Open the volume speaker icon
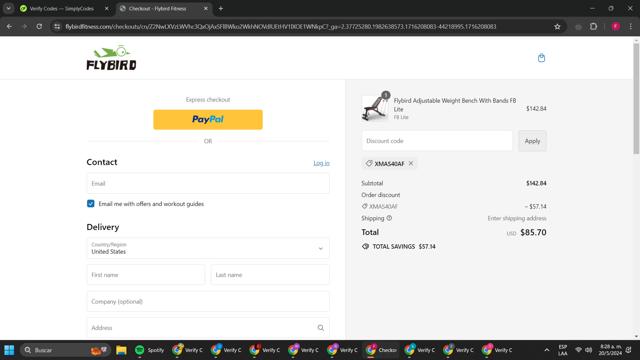Viewport: 640px width, 360px height. [x=588, y=350]
